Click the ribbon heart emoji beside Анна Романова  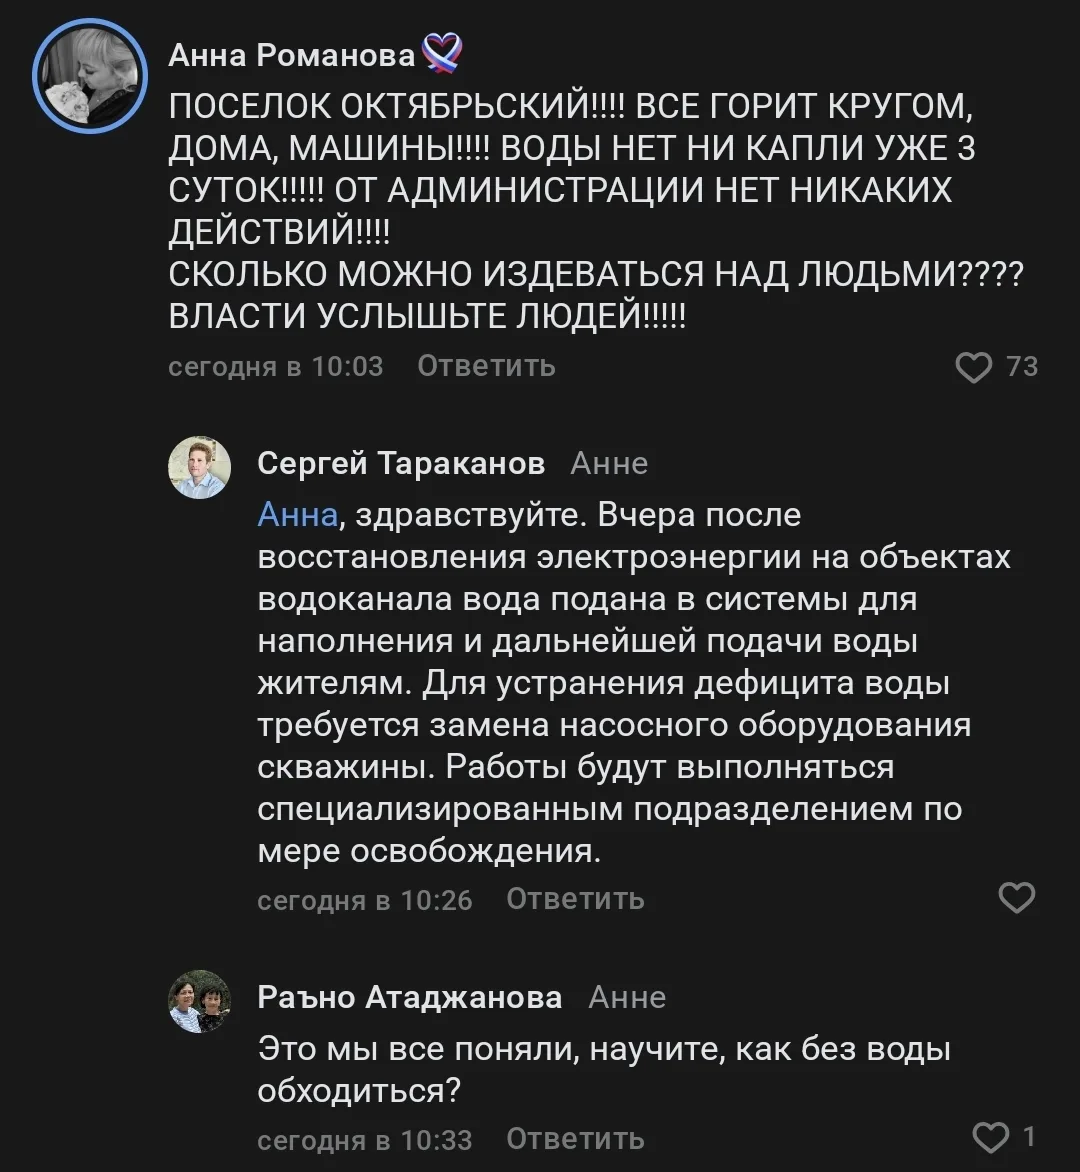click(442, 55)
